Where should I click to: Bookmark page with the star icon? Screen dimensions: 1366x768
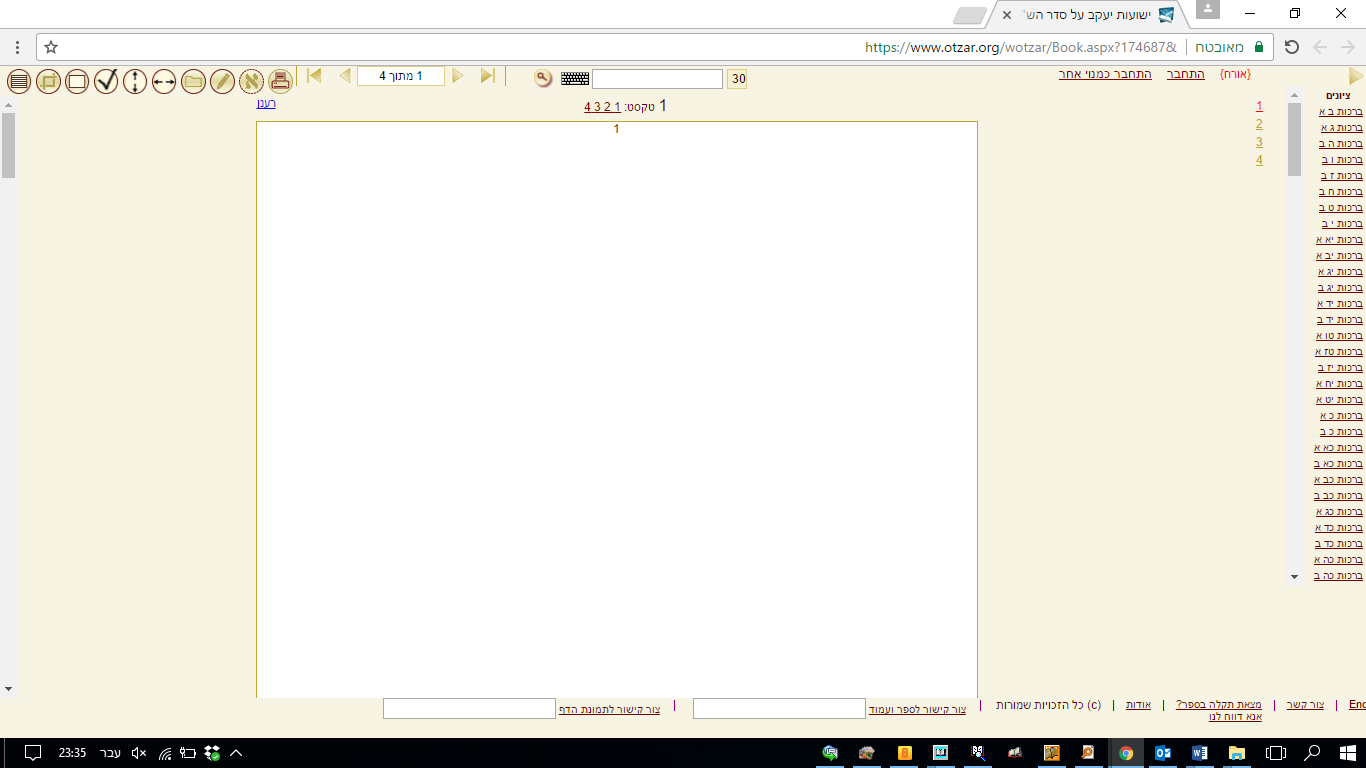[x=51, y=47]
